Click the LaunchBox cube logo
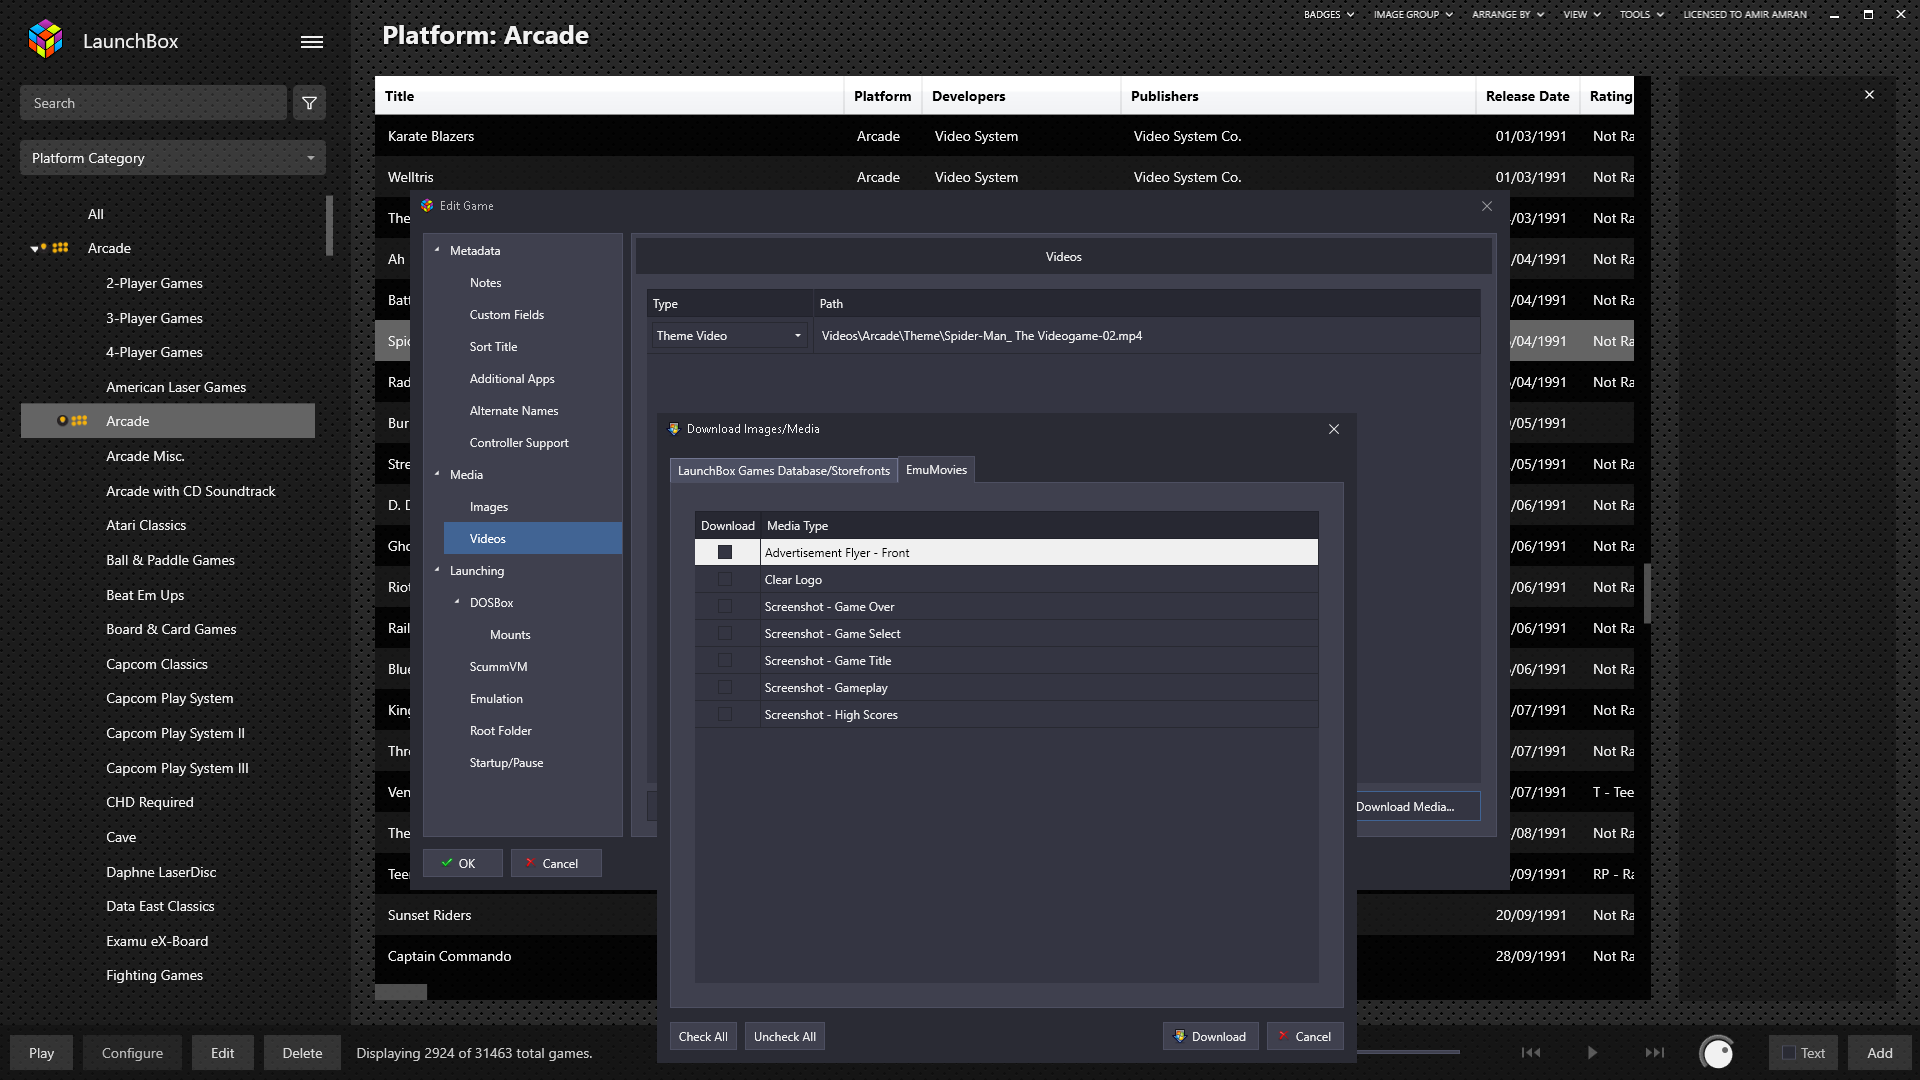1920x1080 pixels. coord(46,39)
